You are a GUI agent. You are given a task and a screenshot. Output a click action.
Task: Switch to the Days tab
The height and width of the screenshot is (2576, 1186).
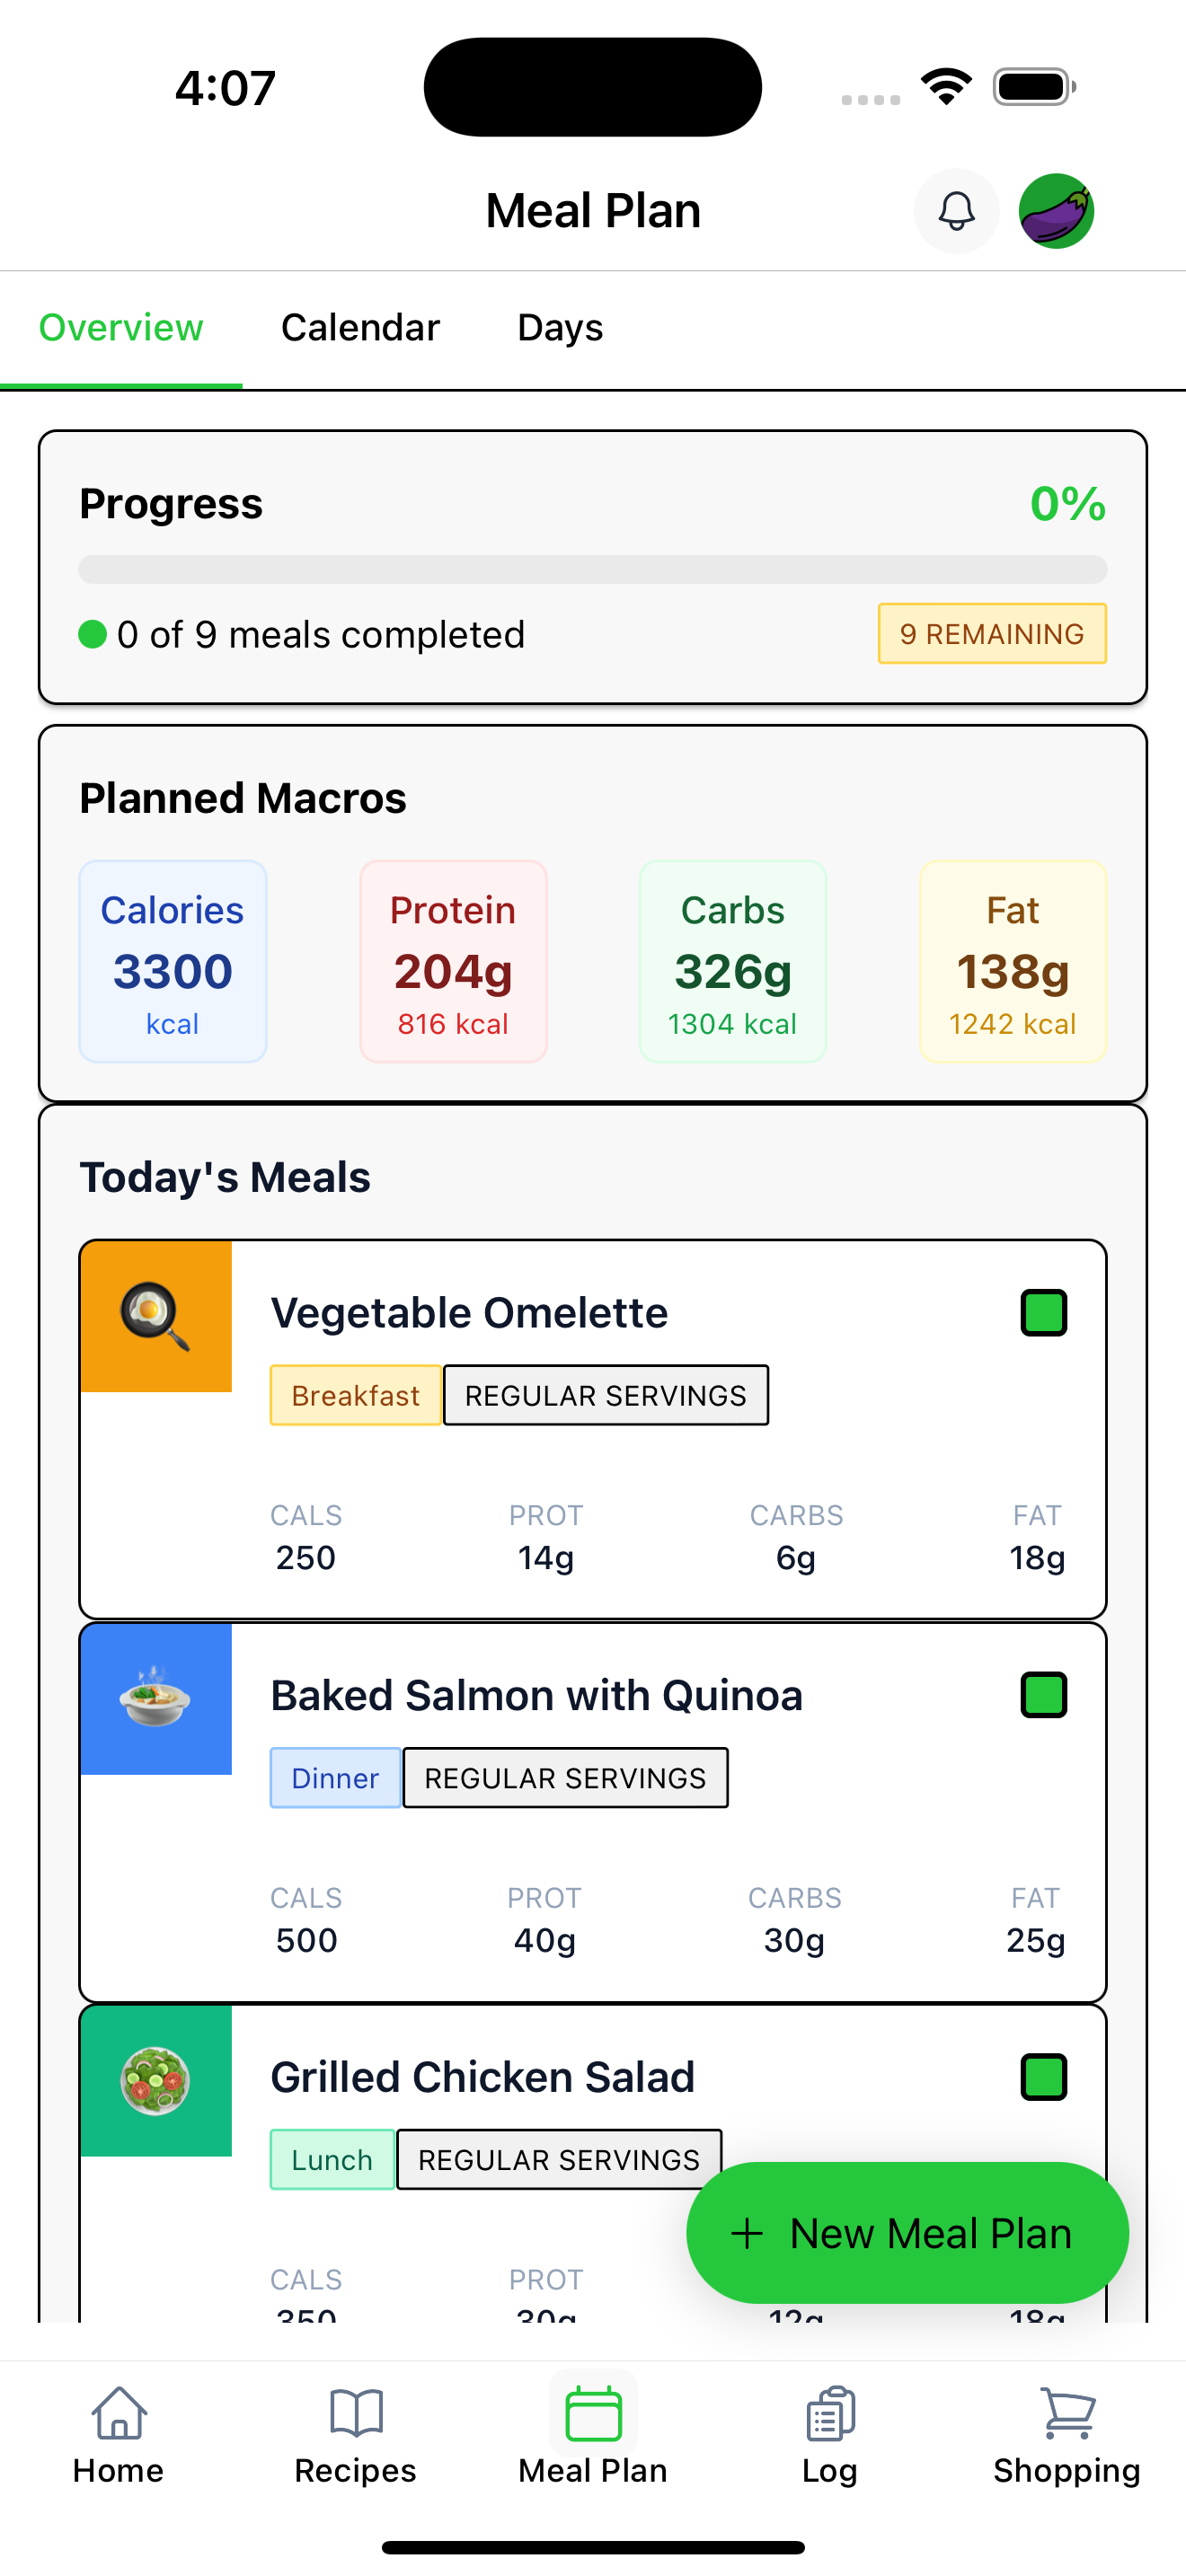(560, 328)
